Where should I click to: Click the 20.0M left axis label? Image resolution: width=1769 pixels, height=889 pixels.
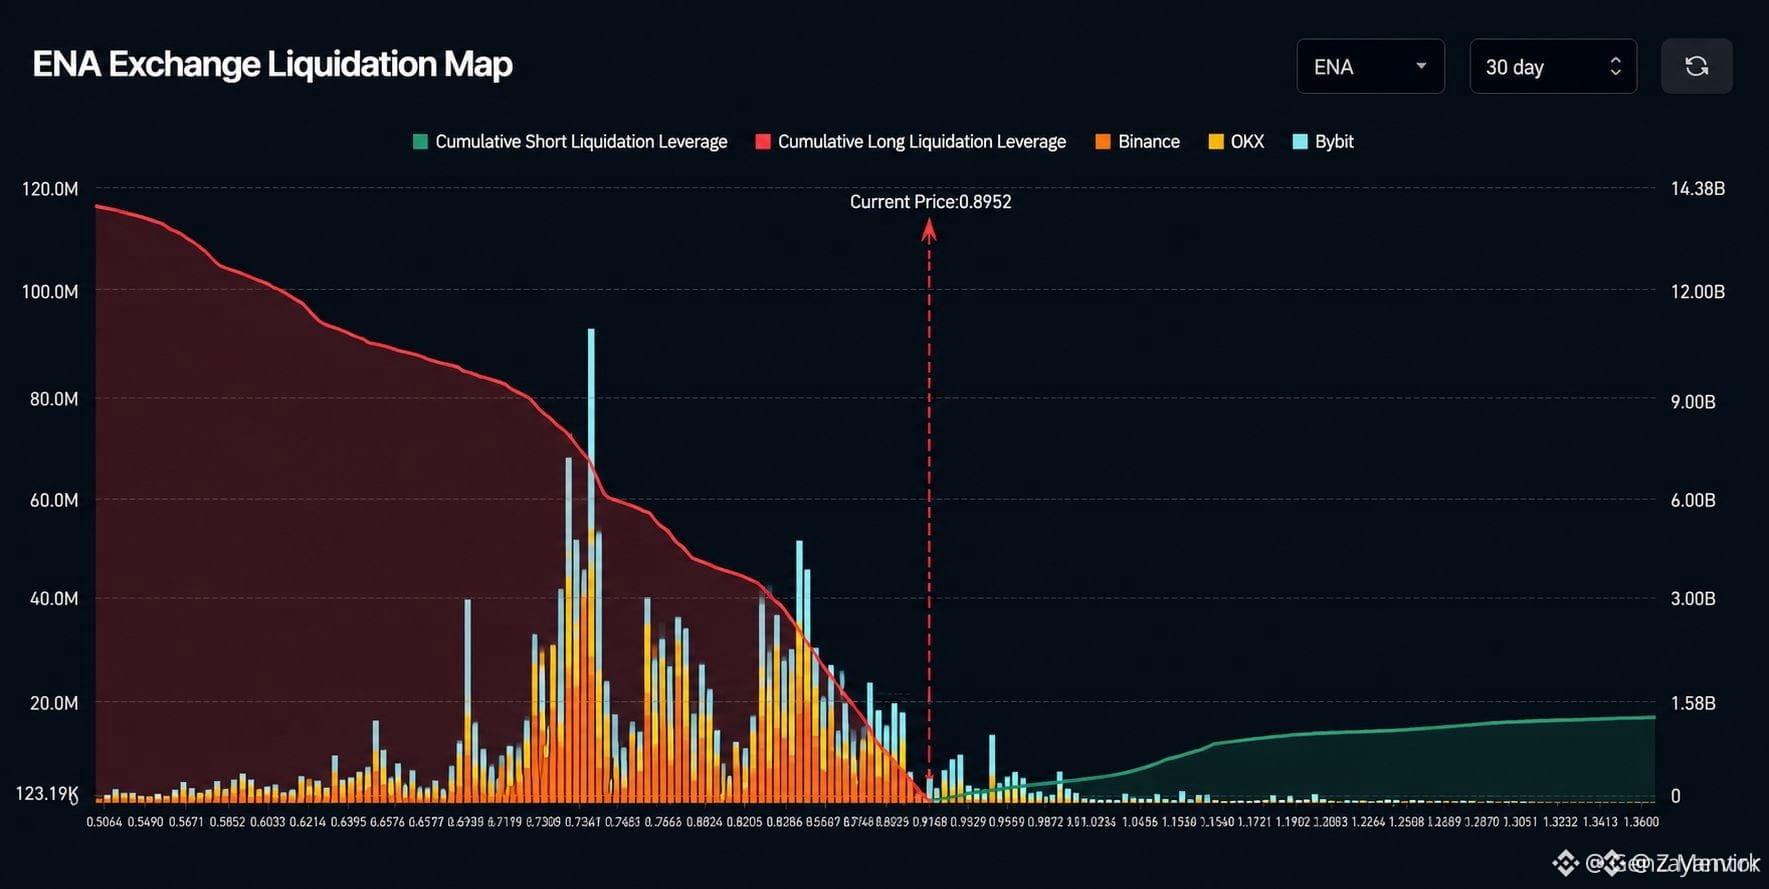click(54, 703)
